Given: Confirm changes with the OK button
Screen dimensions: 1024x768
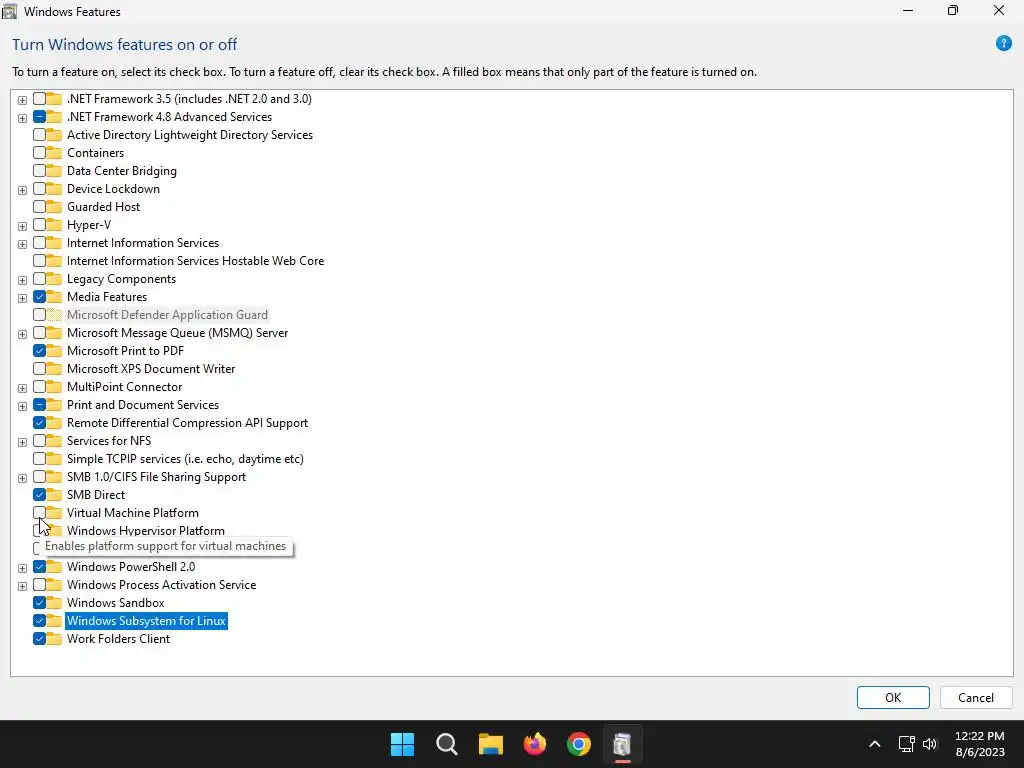Looking at the screenshot, I should tap(893, 697).
